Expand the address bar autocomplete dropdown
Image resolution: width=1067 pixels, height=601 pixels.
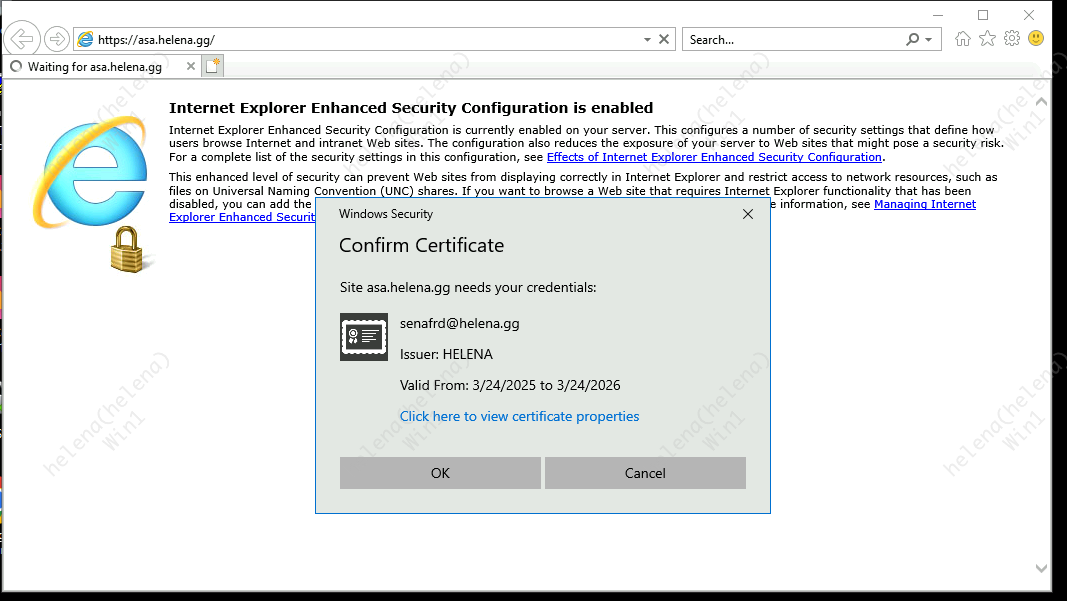(647, 40)
